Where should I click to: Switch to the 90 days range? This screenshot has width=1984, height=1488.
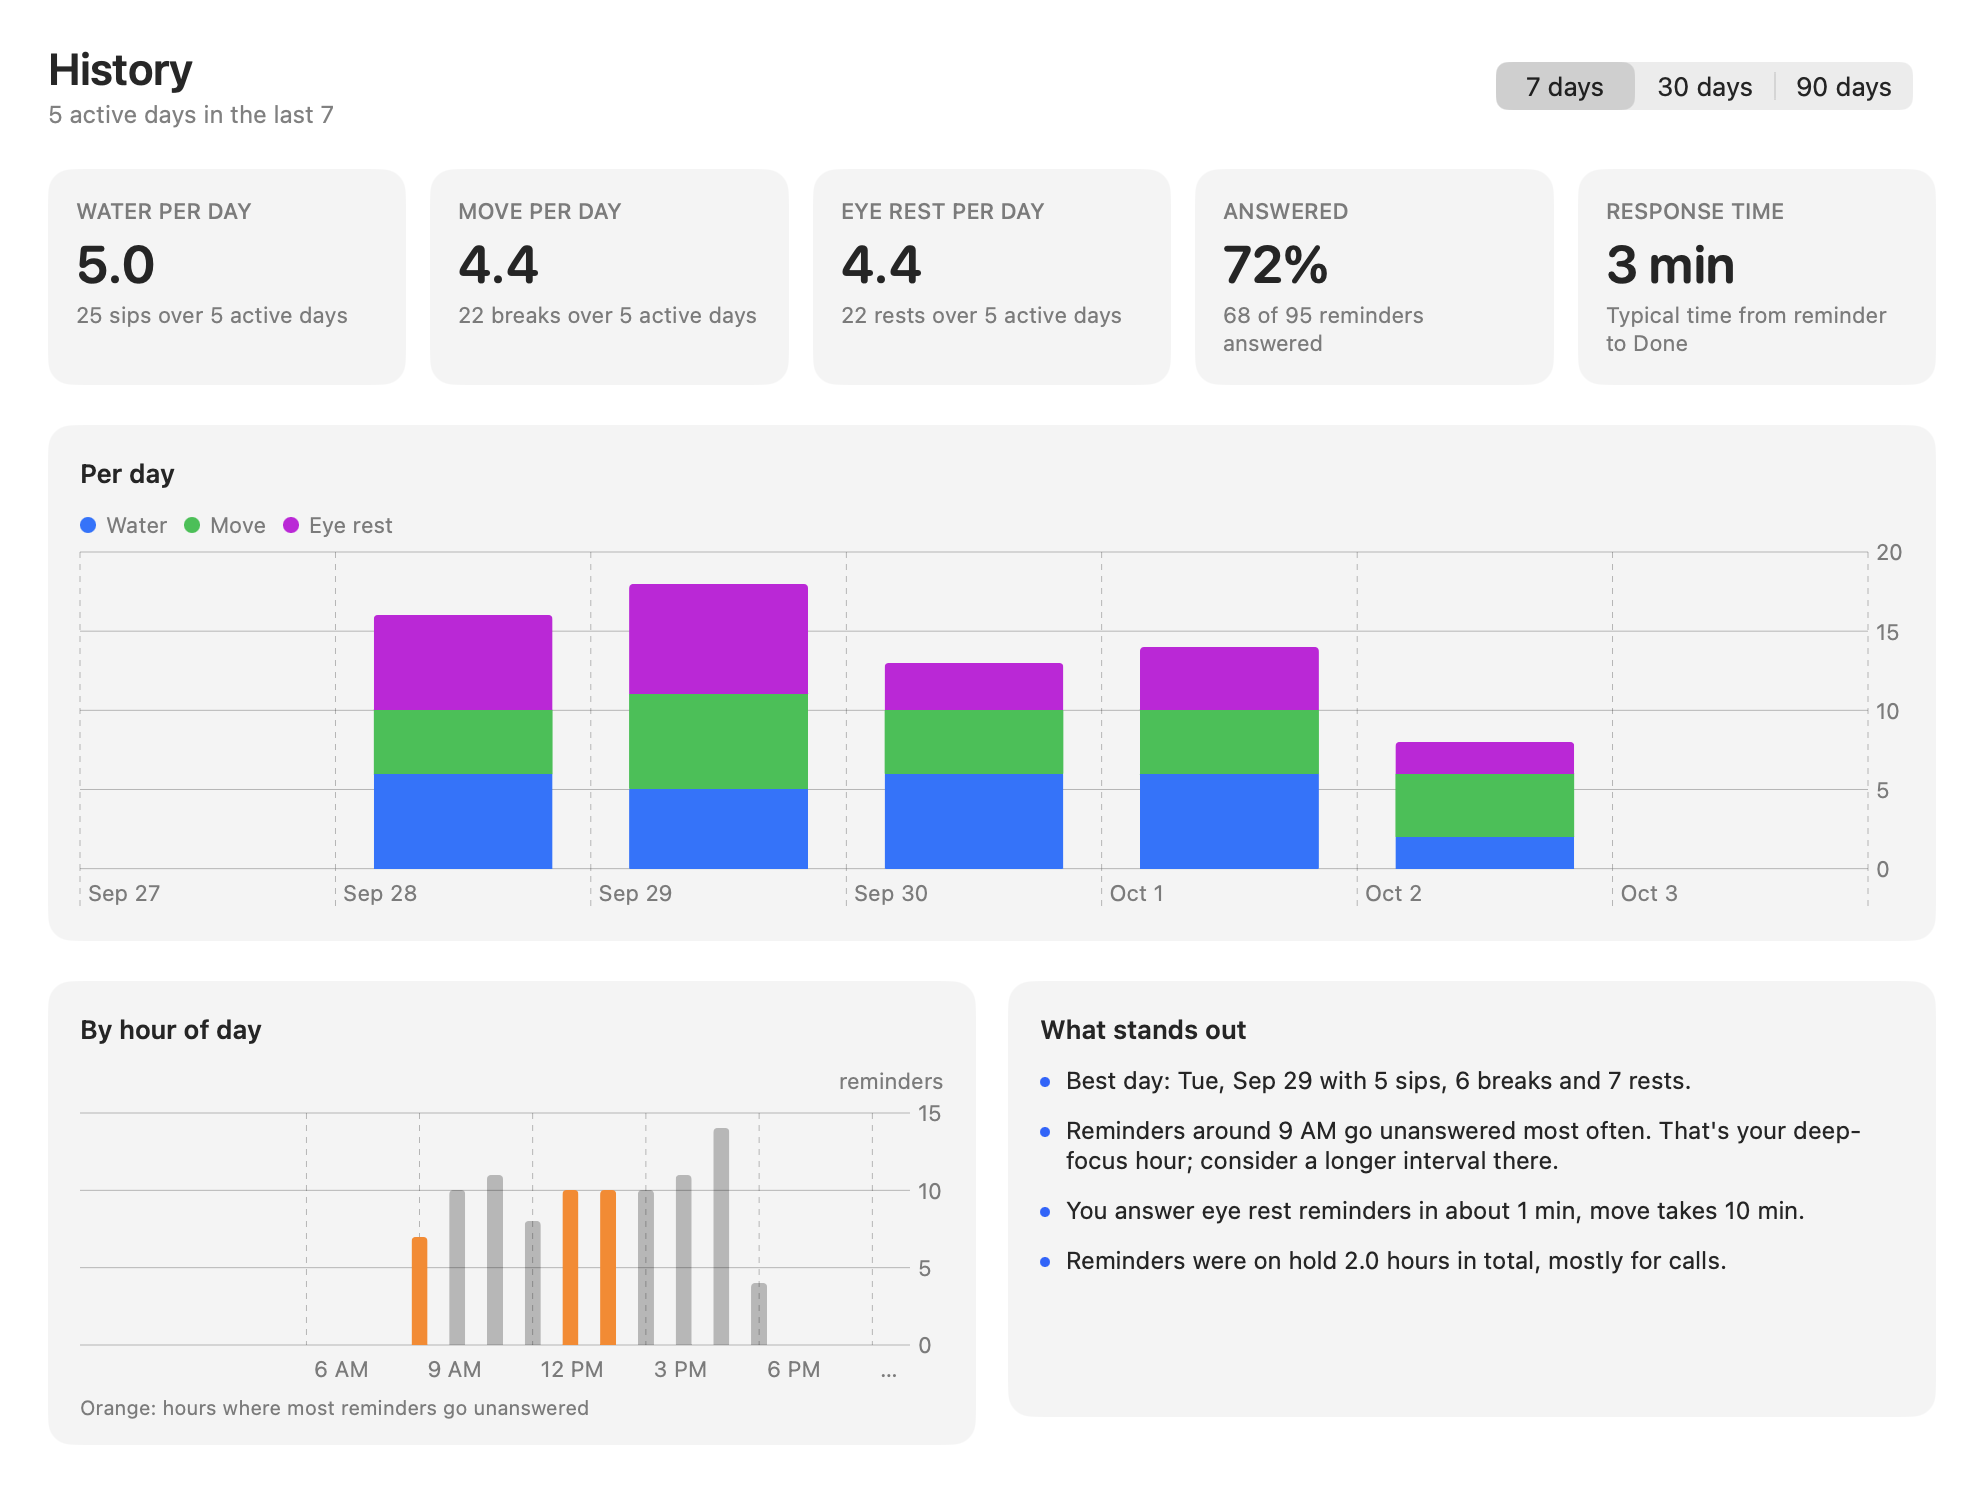1843,87
